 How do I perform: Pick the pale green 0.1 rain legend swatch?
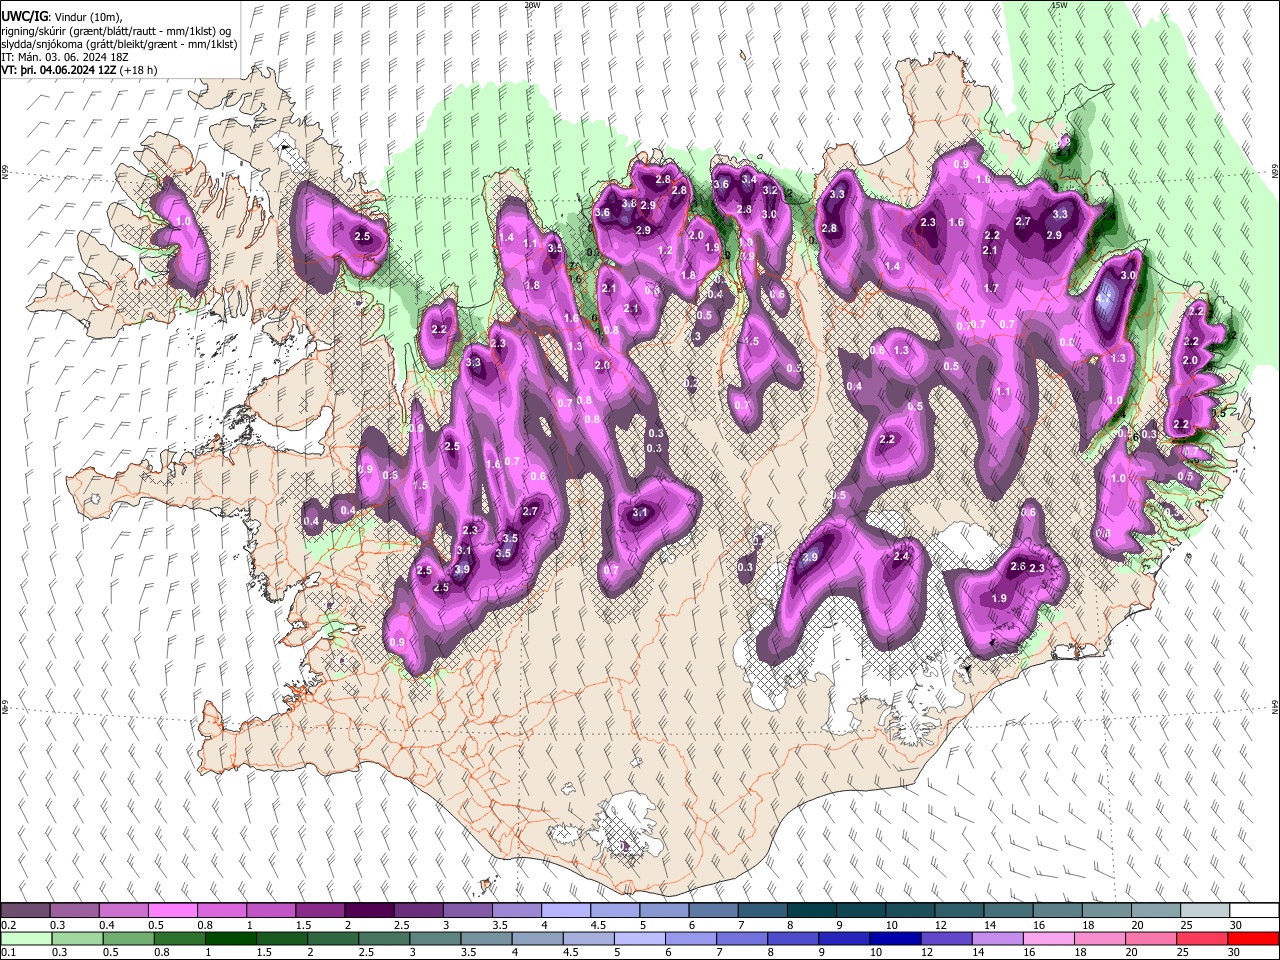pos(26,938)
